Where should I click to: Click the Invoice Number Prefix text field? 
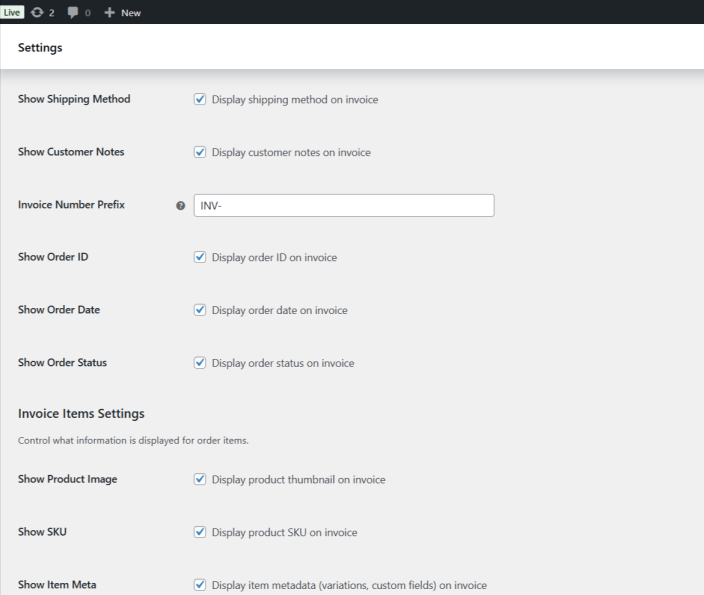(x=343, y=205)
